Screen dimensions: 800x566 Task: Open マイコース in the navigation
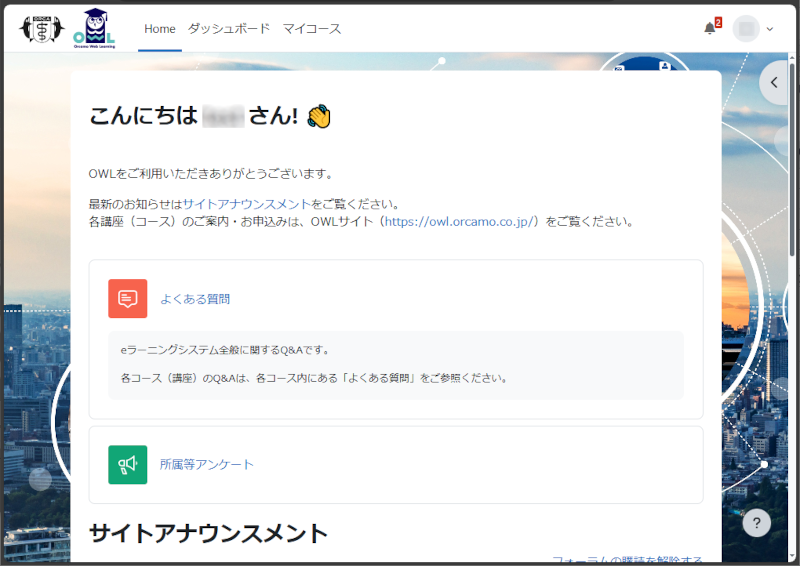pyautogui.click(x=312, y=29)
